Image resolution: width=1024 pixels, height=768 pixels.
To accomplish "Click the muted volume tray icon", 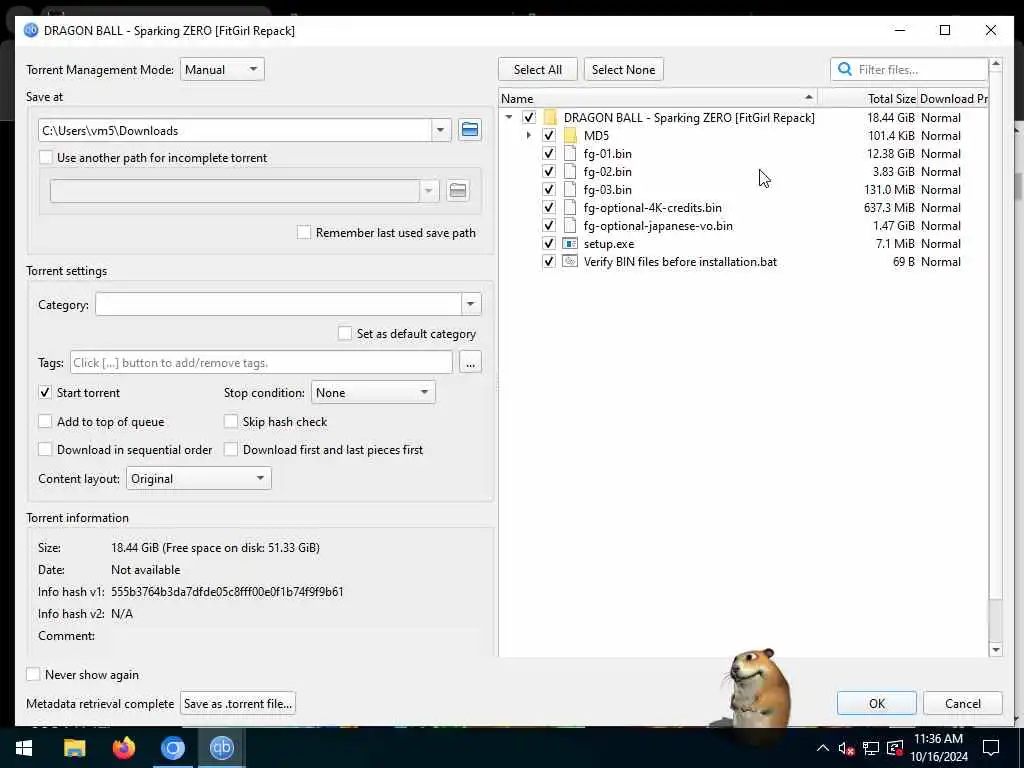I will coord(846,748).
